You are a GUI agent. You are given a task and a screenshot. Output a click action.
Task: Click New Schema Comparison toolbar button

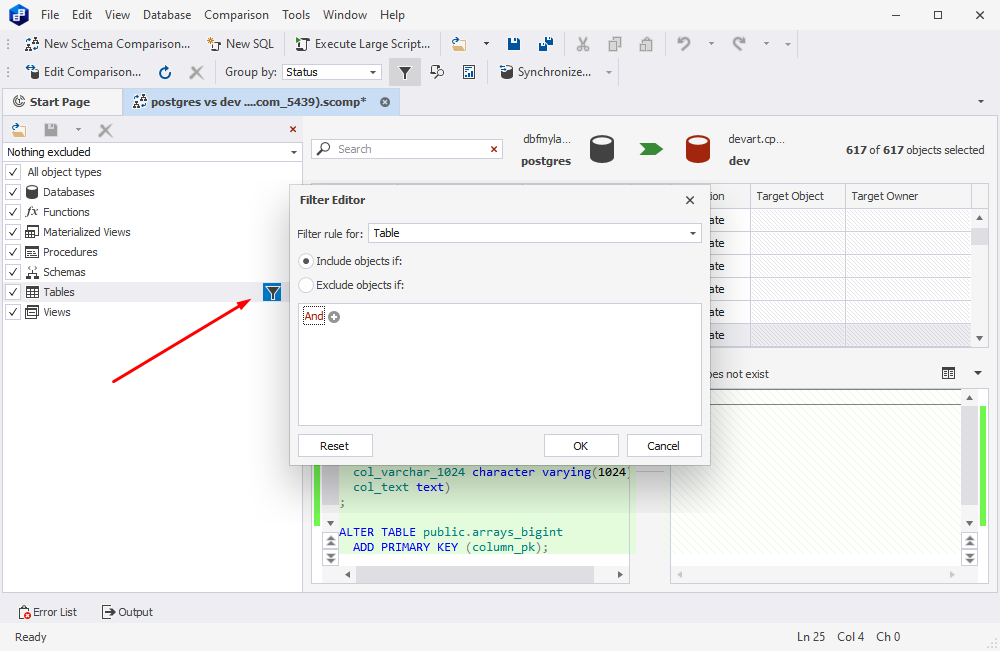(x=107, y=44)
